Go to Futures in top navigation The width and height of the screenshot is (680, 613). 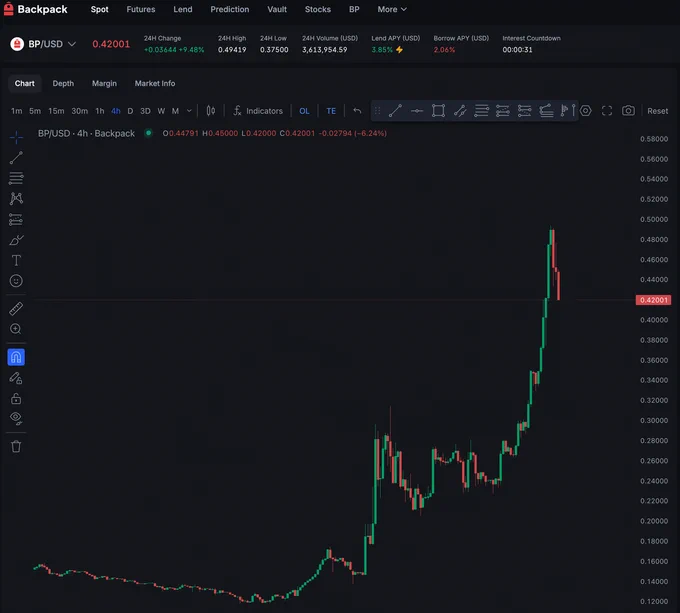click(141, 9)
